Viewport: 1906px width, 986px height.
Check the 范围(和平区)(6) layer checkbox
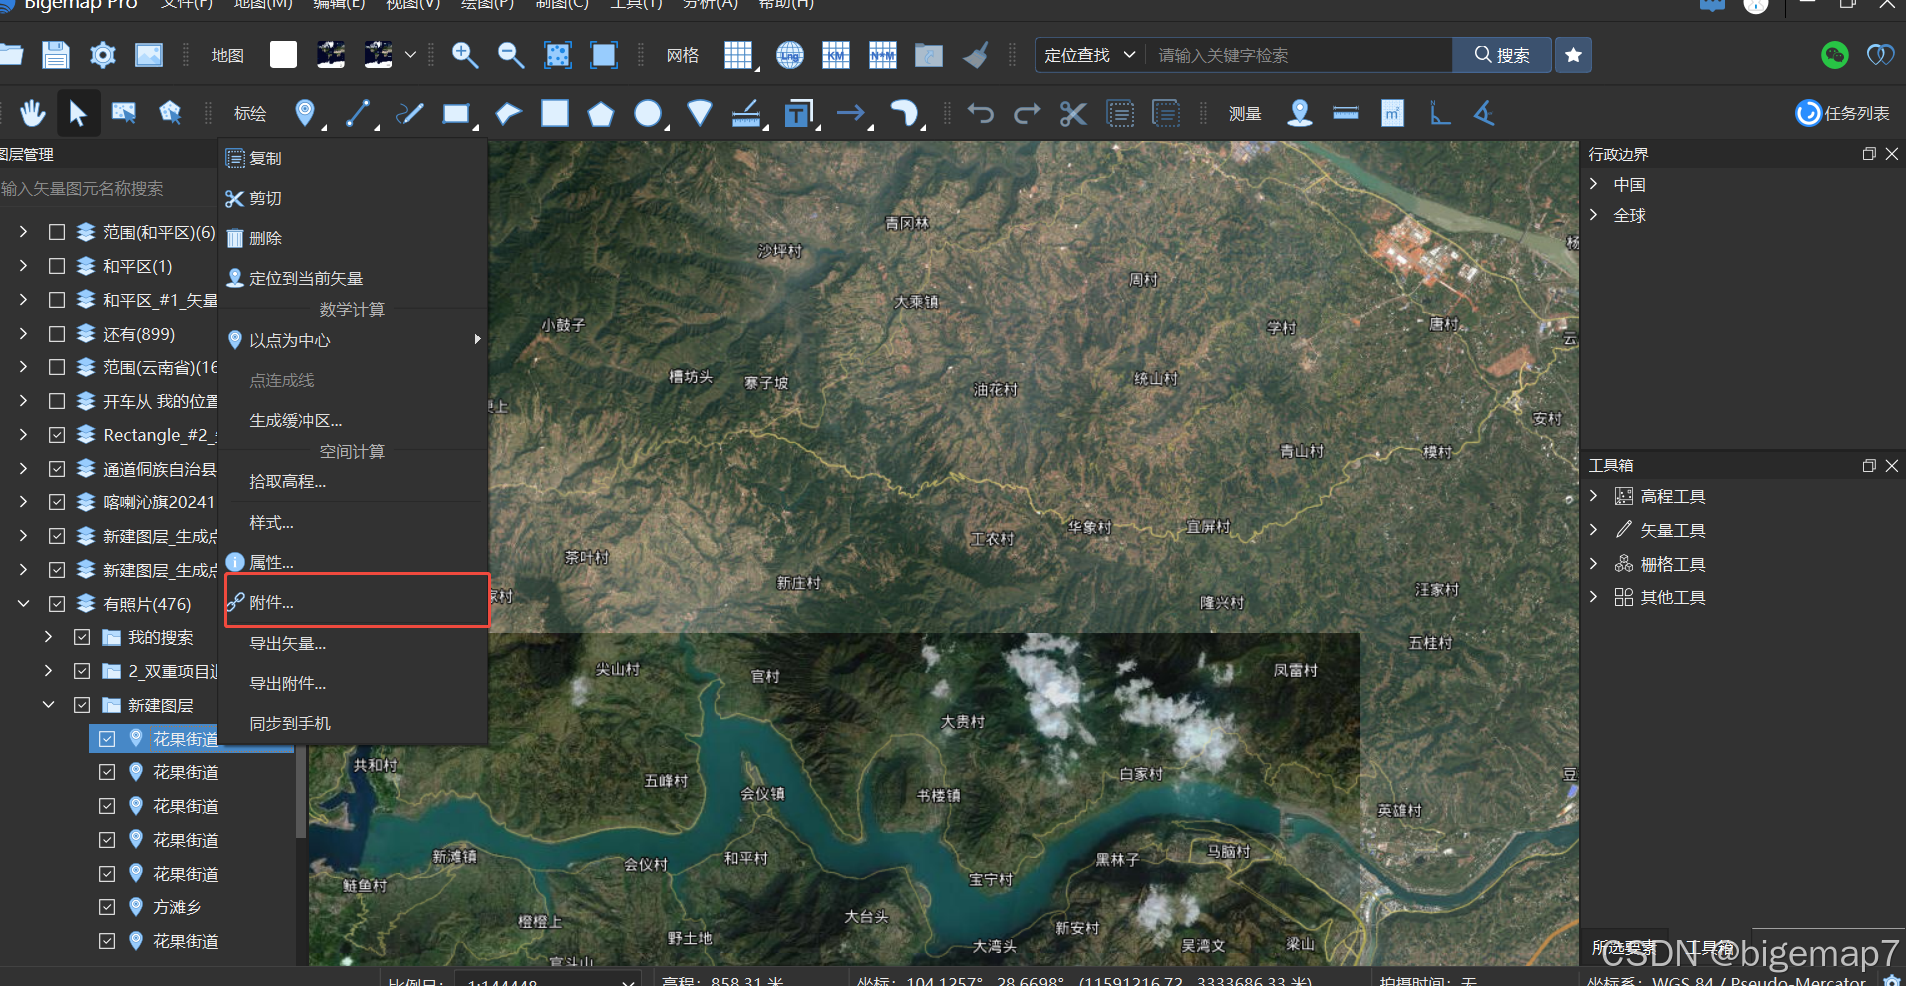click(x=57, y=232)
